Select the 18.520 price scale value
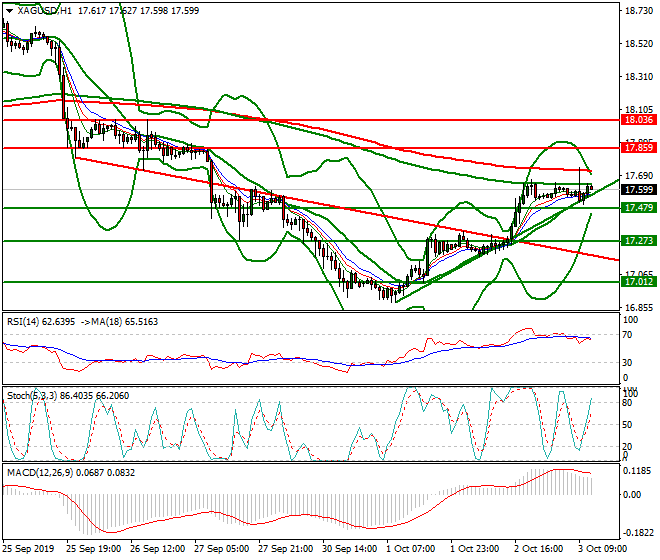This screenshot has width=660, height=560. [639, 44]
